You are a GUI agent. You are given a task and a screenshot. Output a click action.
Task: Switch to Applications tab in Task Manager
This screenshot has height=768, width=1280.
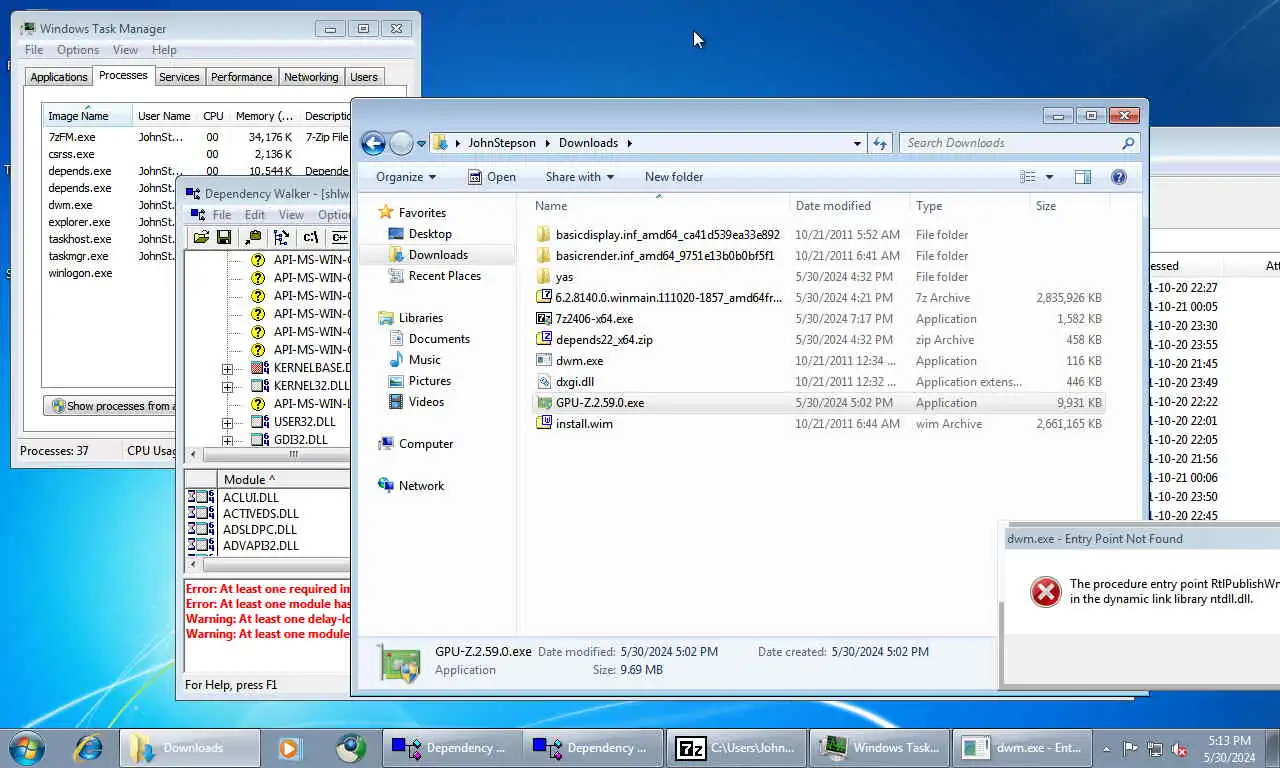pos(59,77)
